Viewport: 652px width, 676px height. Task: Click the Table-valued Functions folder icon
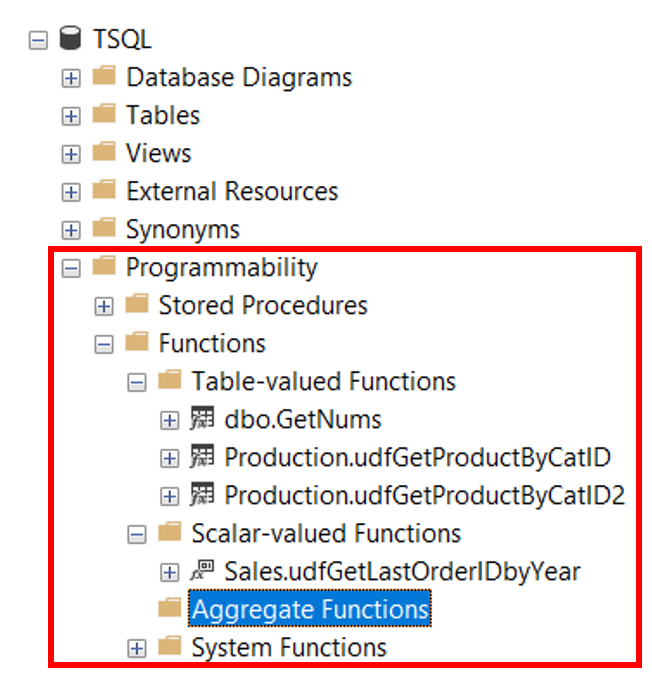click(169, 380)
